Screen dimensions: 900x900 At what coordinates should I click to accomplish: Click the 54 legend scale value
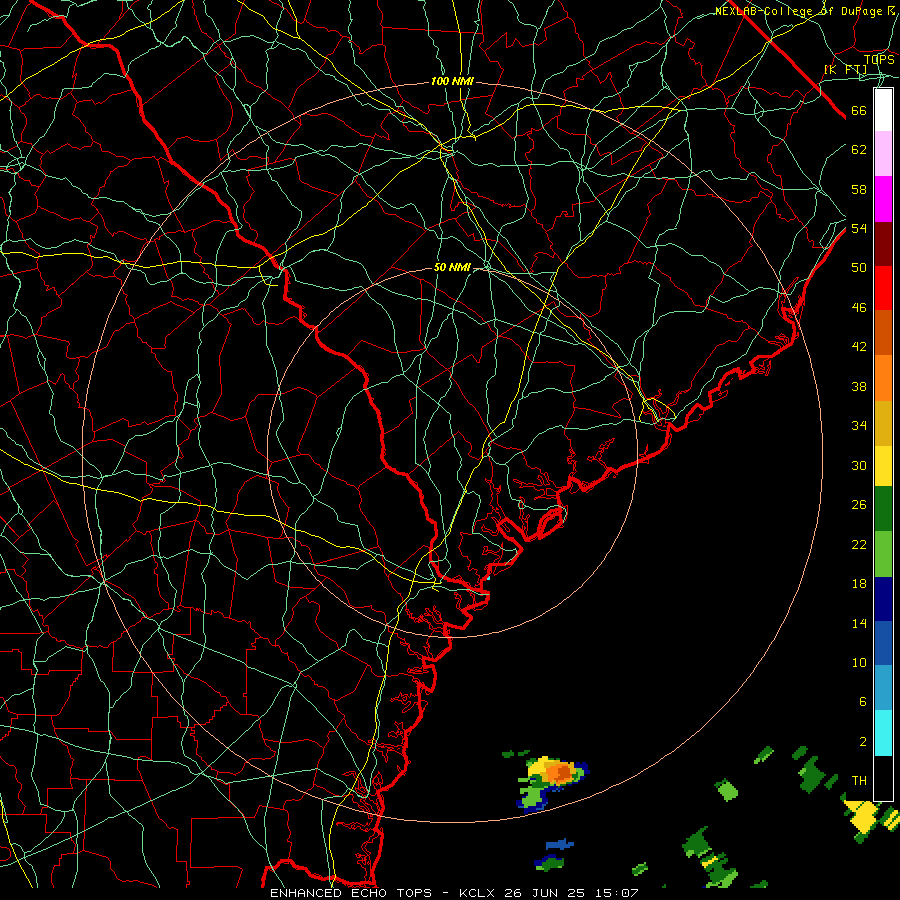pyautogui.click(x=859, y=228)
